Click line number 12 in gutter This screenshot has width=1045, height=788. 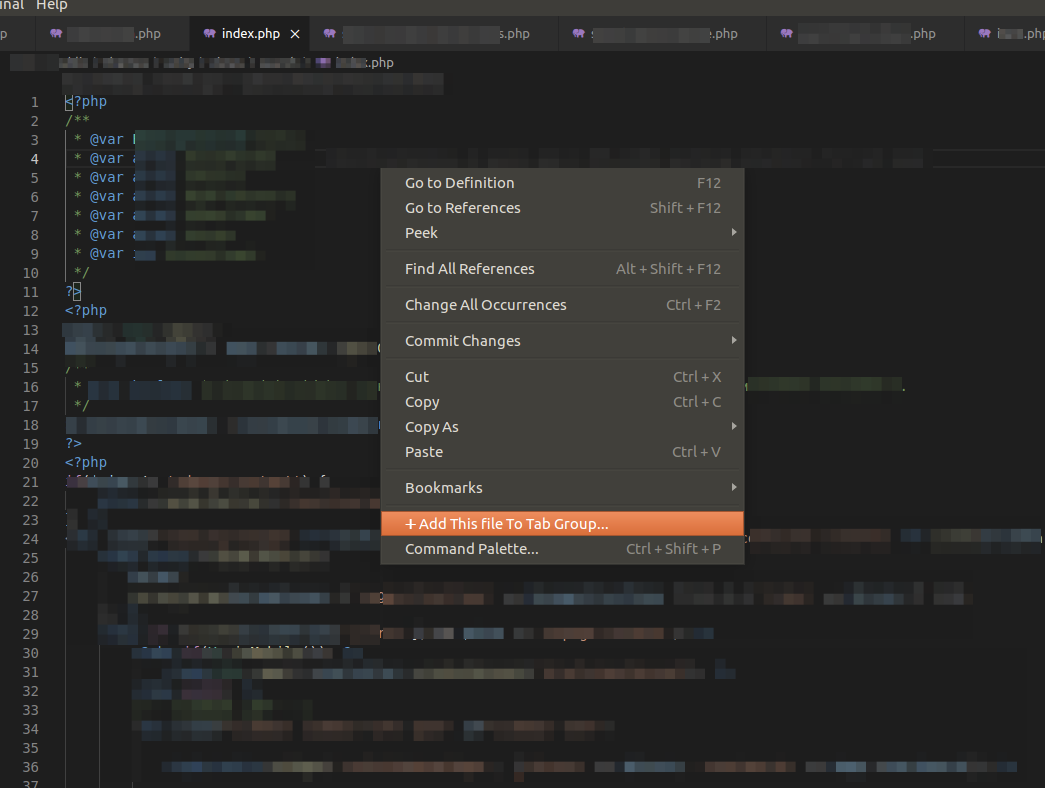pyautogui.click(x=31, y=311)
